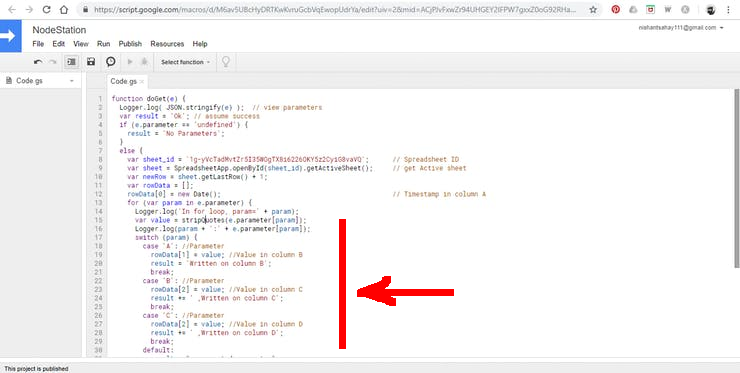The height and width of the screenshot is (373, 740).
Task: Open the Help menu
Action: point(200,44)
